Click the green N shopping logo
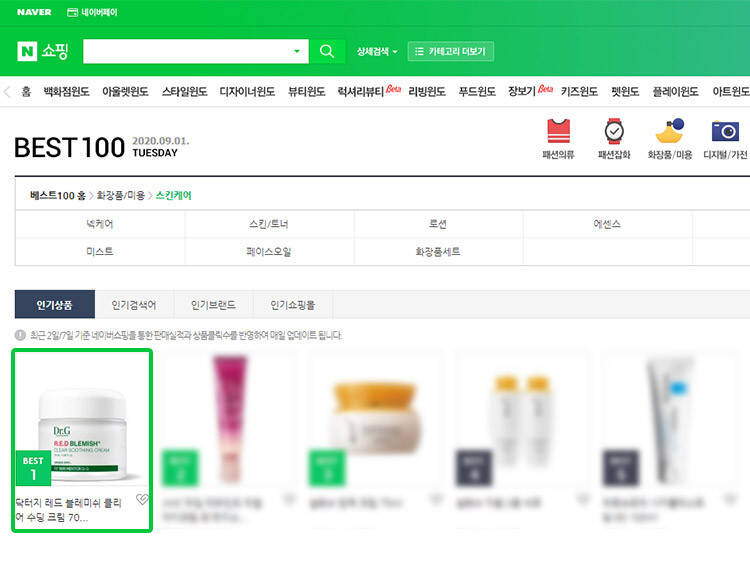Image resolution: width=750 pixels, height=568 pixels. click(42, 51)
